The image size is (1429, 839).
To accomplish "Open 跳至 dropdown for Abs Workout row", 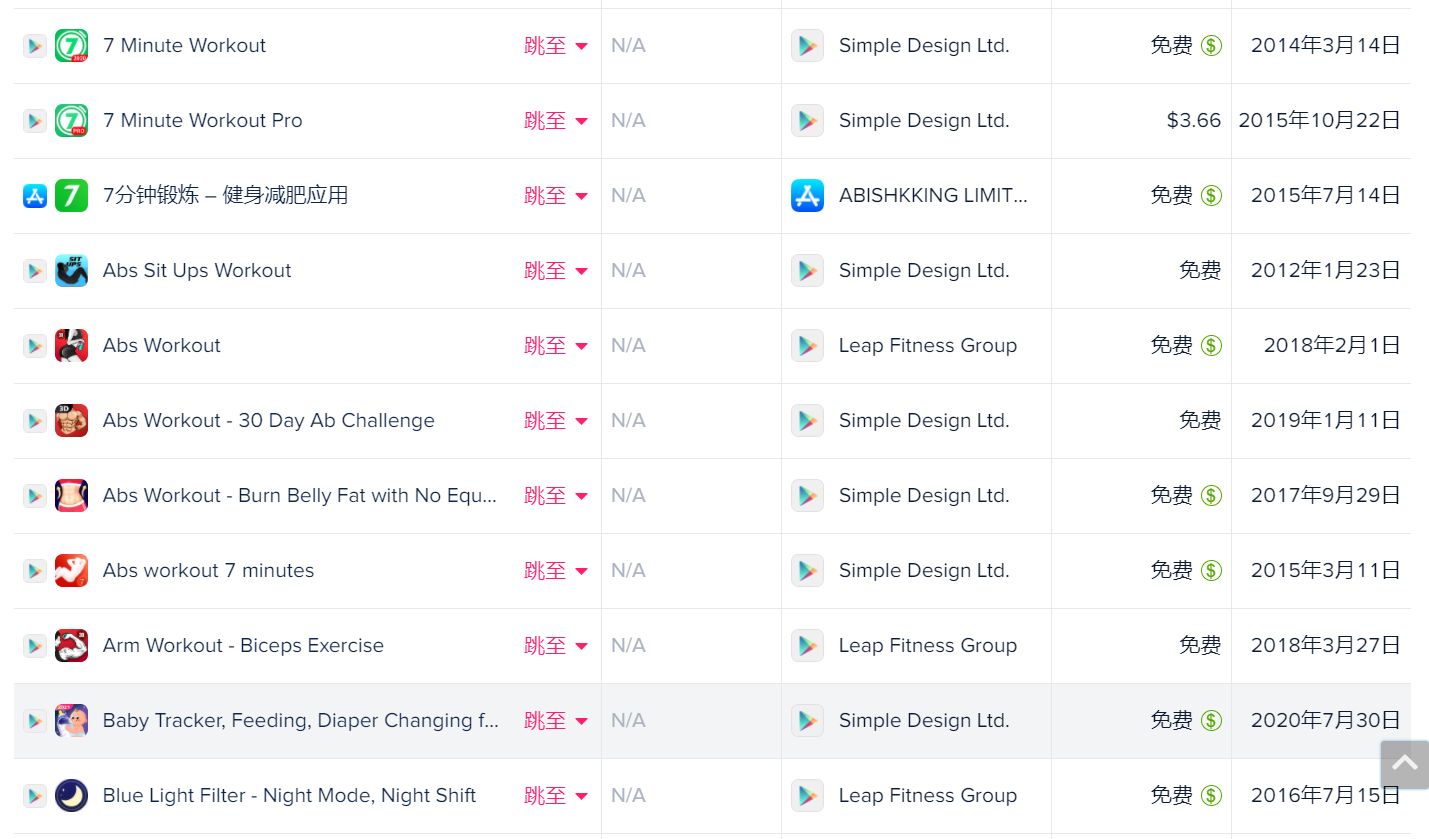I will (556, 346).
